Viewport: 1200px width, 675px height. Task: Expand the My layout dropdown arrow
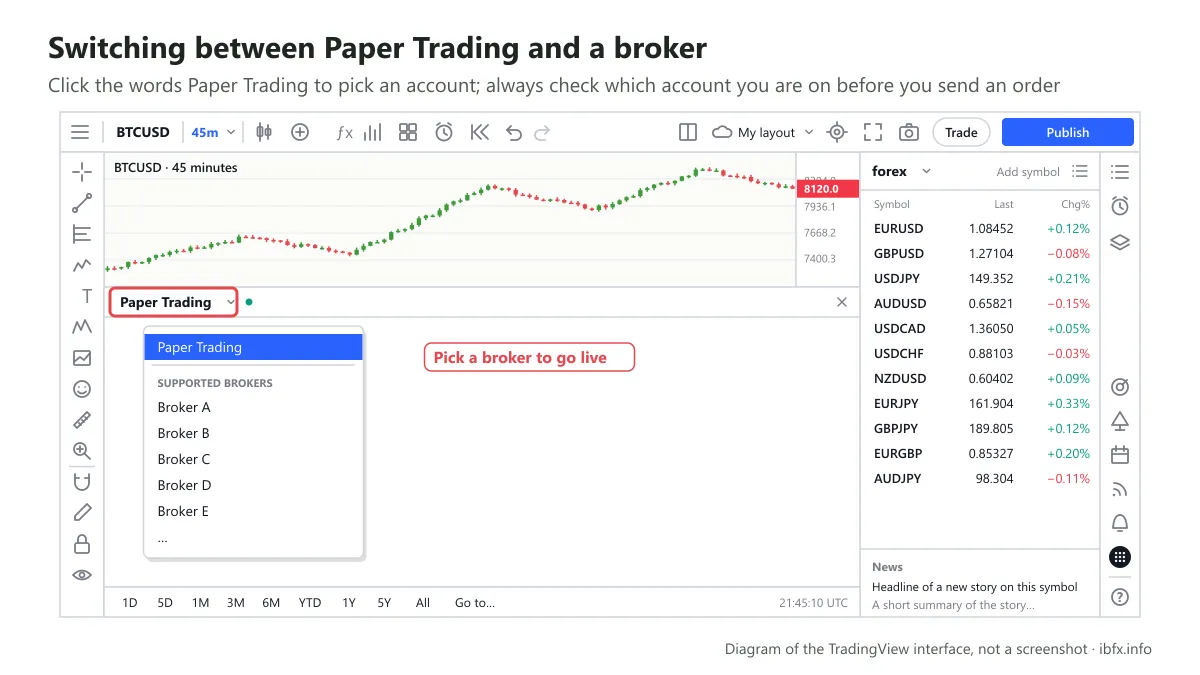pyautogui.click(x=809, y=132)
